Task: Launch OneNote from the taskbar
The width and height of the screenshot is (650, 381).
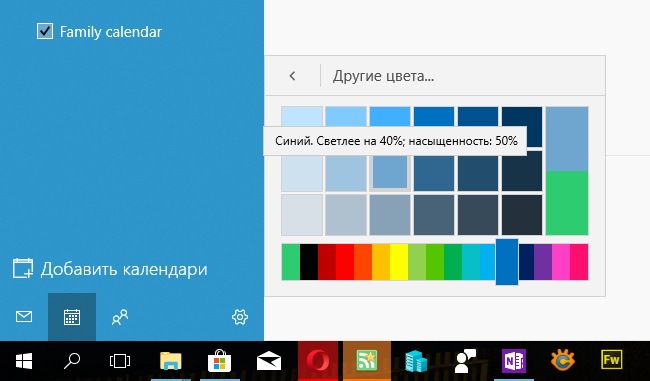Action: tap(514, 361)
